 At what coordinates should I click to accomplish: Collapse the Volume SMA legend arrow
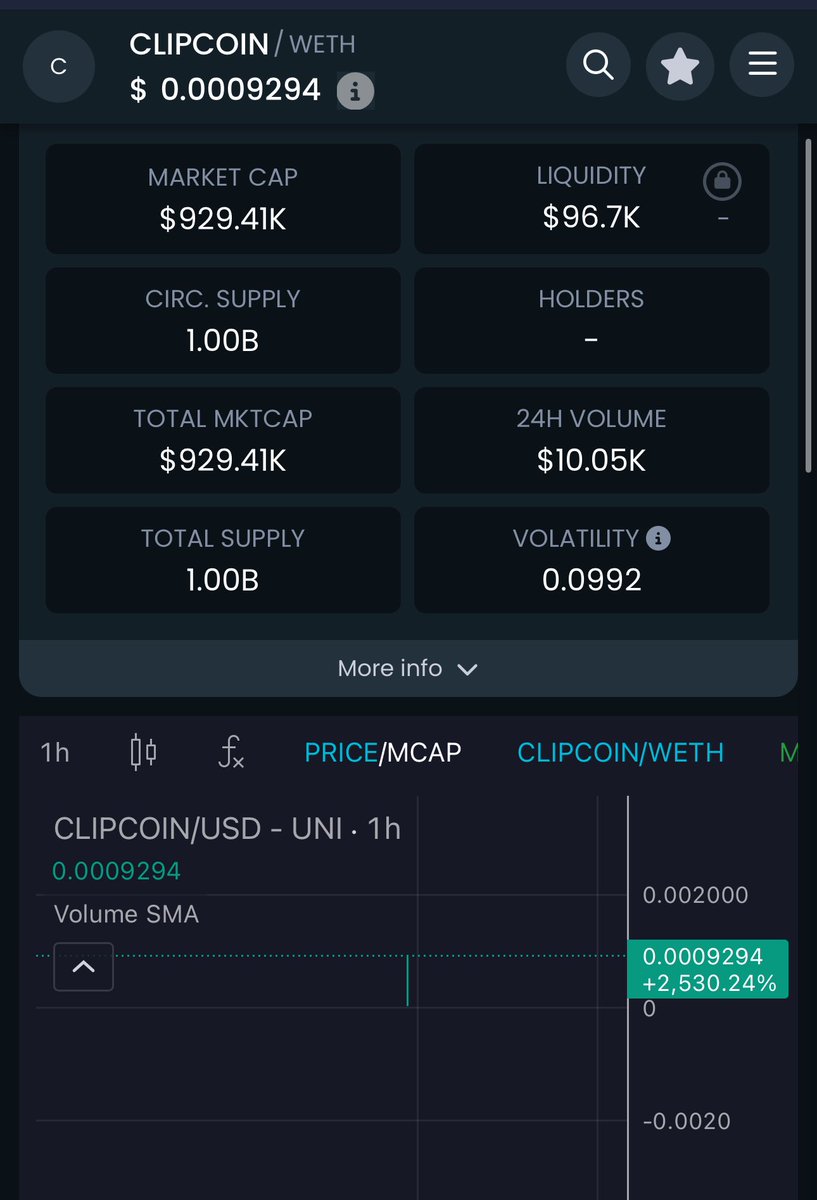[84, 967]
